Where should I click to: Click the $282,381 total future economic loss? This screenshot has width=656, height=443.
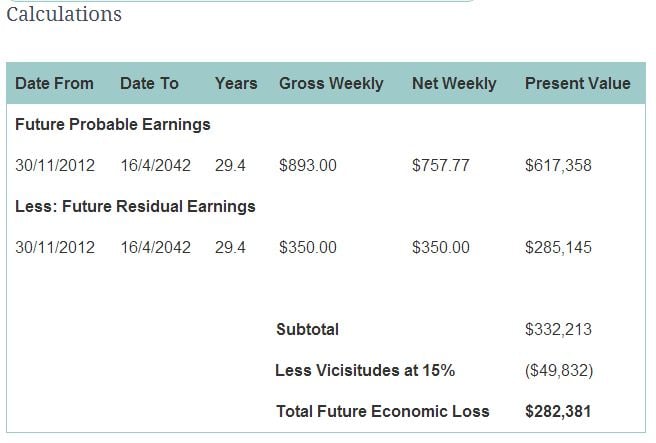(x=558, y=411)
